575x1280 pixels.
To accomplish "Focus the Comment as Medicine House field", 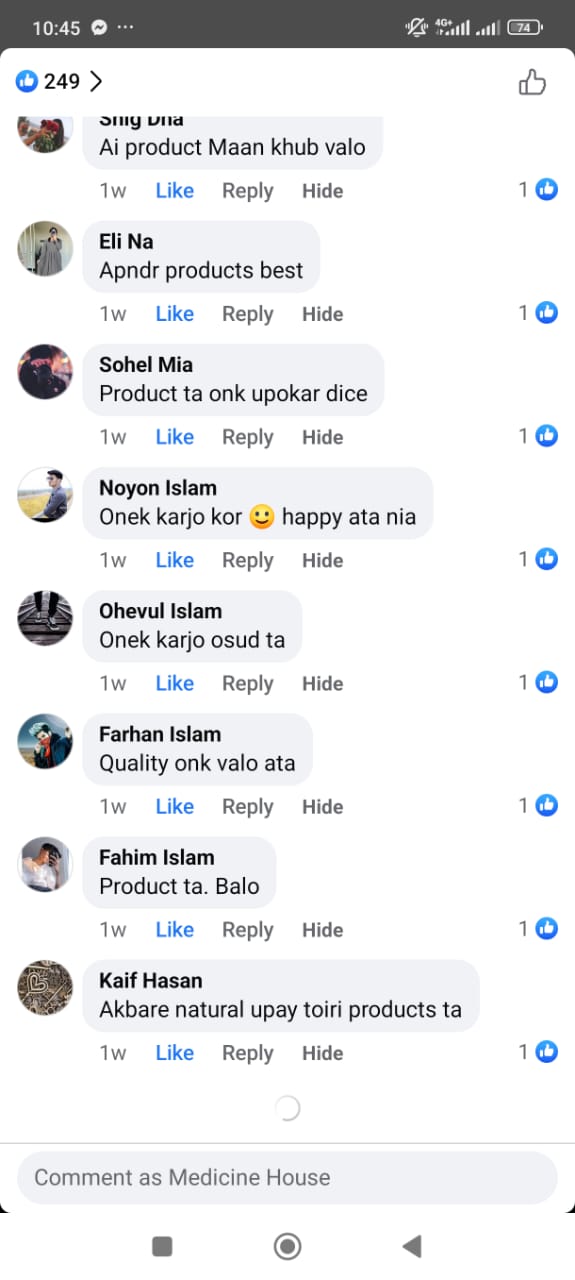I will (x=287, y=1178).
